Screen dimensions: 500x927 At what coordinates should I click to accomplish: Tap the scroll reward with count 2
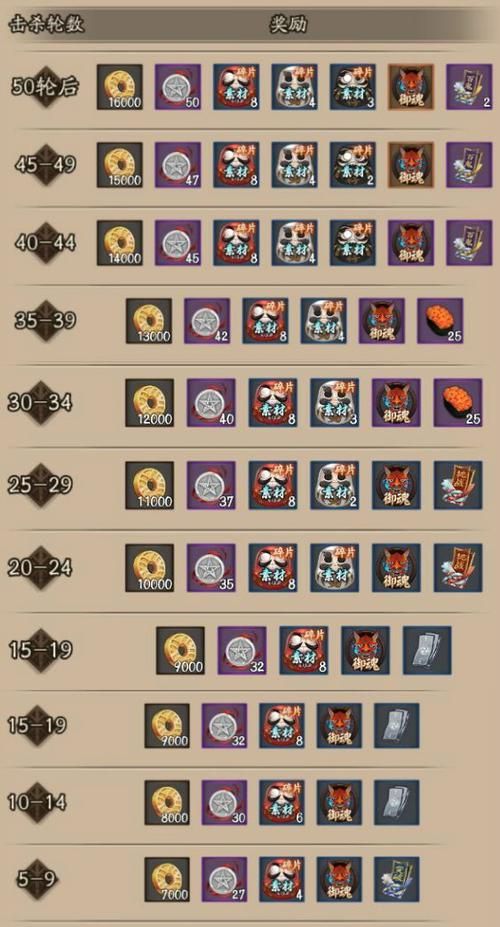[469, 87]
